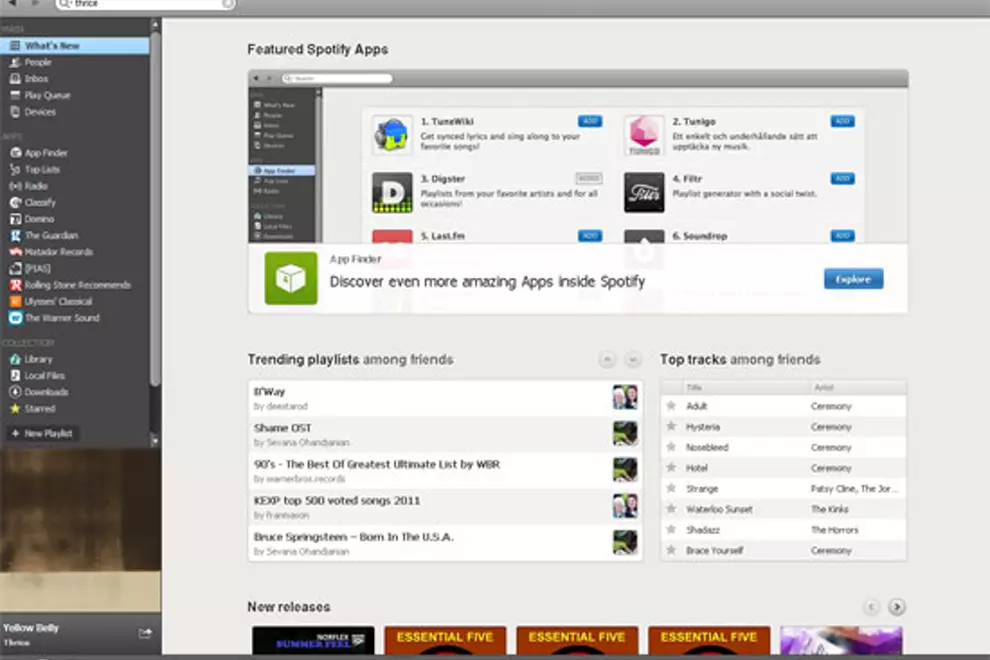Click the up arrow above Trending playlists
Screen dimensions: 990x660
click(607, 360)
